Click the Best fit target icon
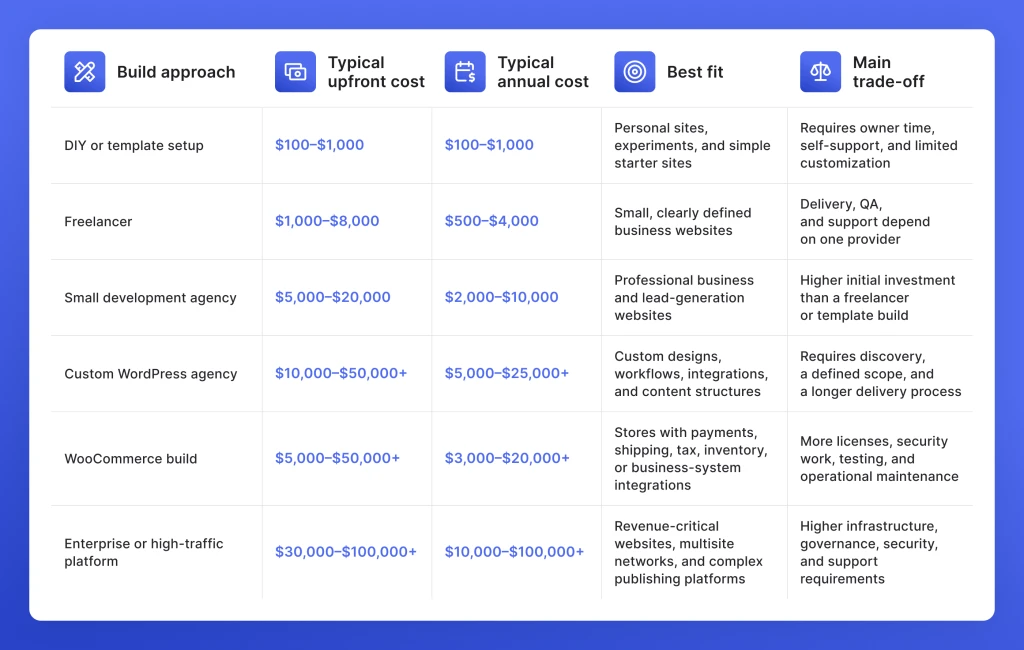Image resolution: width=1024 pixels, height=650 pixels. [634, 72]
